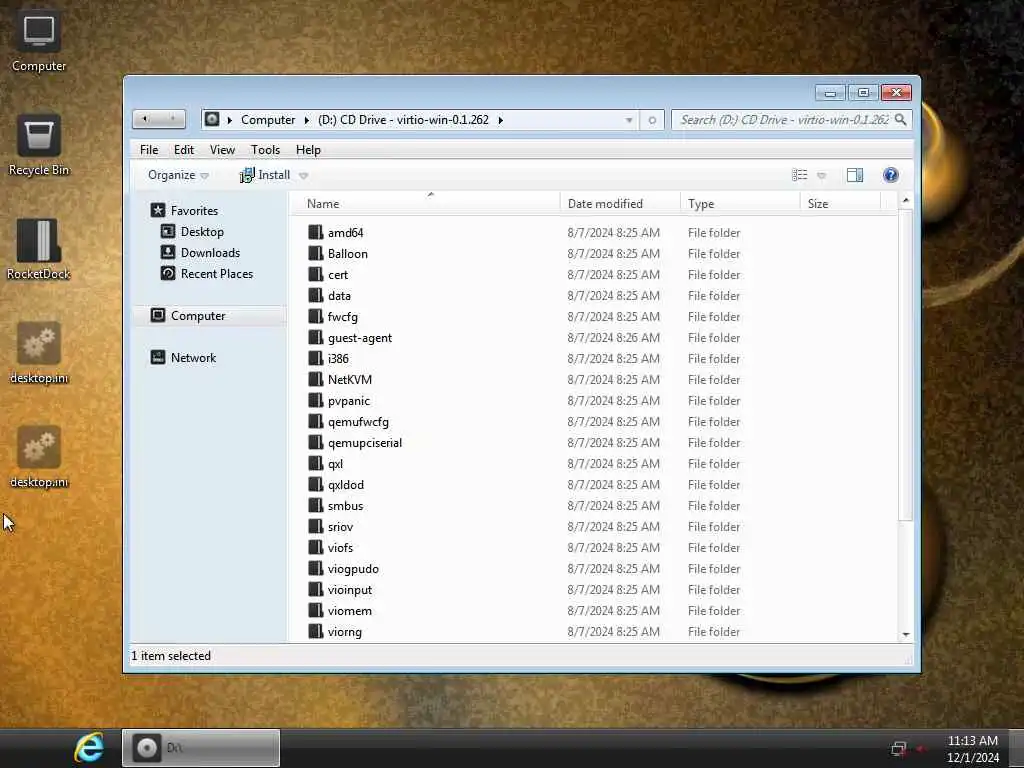This screenshot has height=768, width=1024.
Task: Click the data folder icon
Action: tap(316, 295)
